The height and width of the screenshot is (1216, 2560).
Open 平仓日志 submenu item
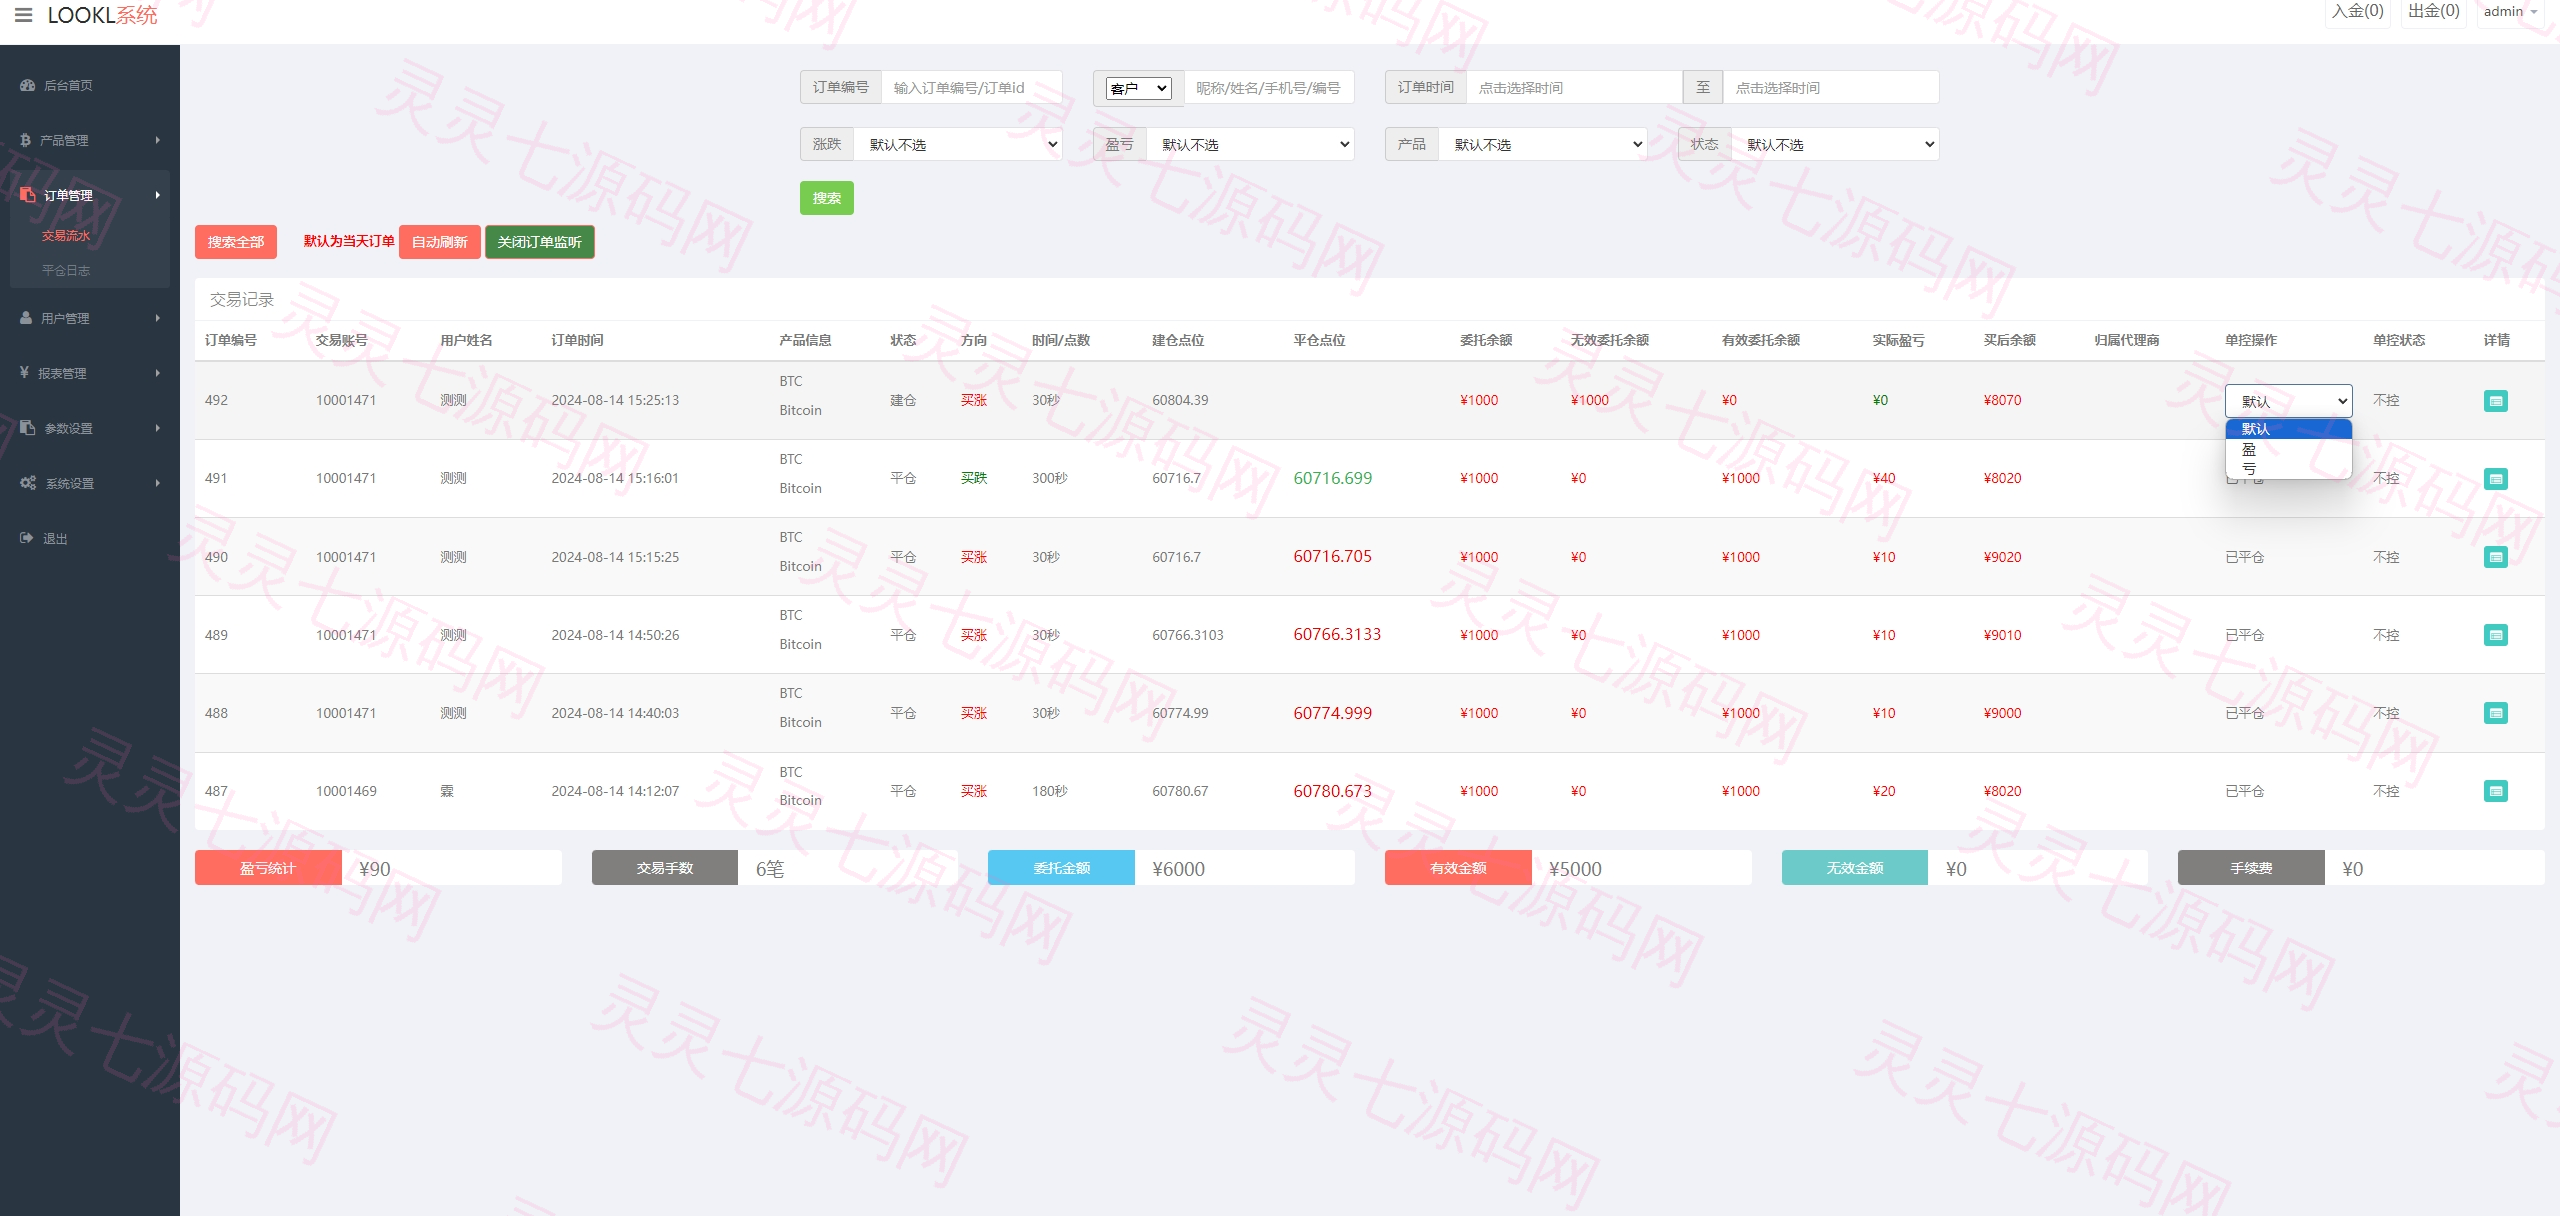coord(66,271)
